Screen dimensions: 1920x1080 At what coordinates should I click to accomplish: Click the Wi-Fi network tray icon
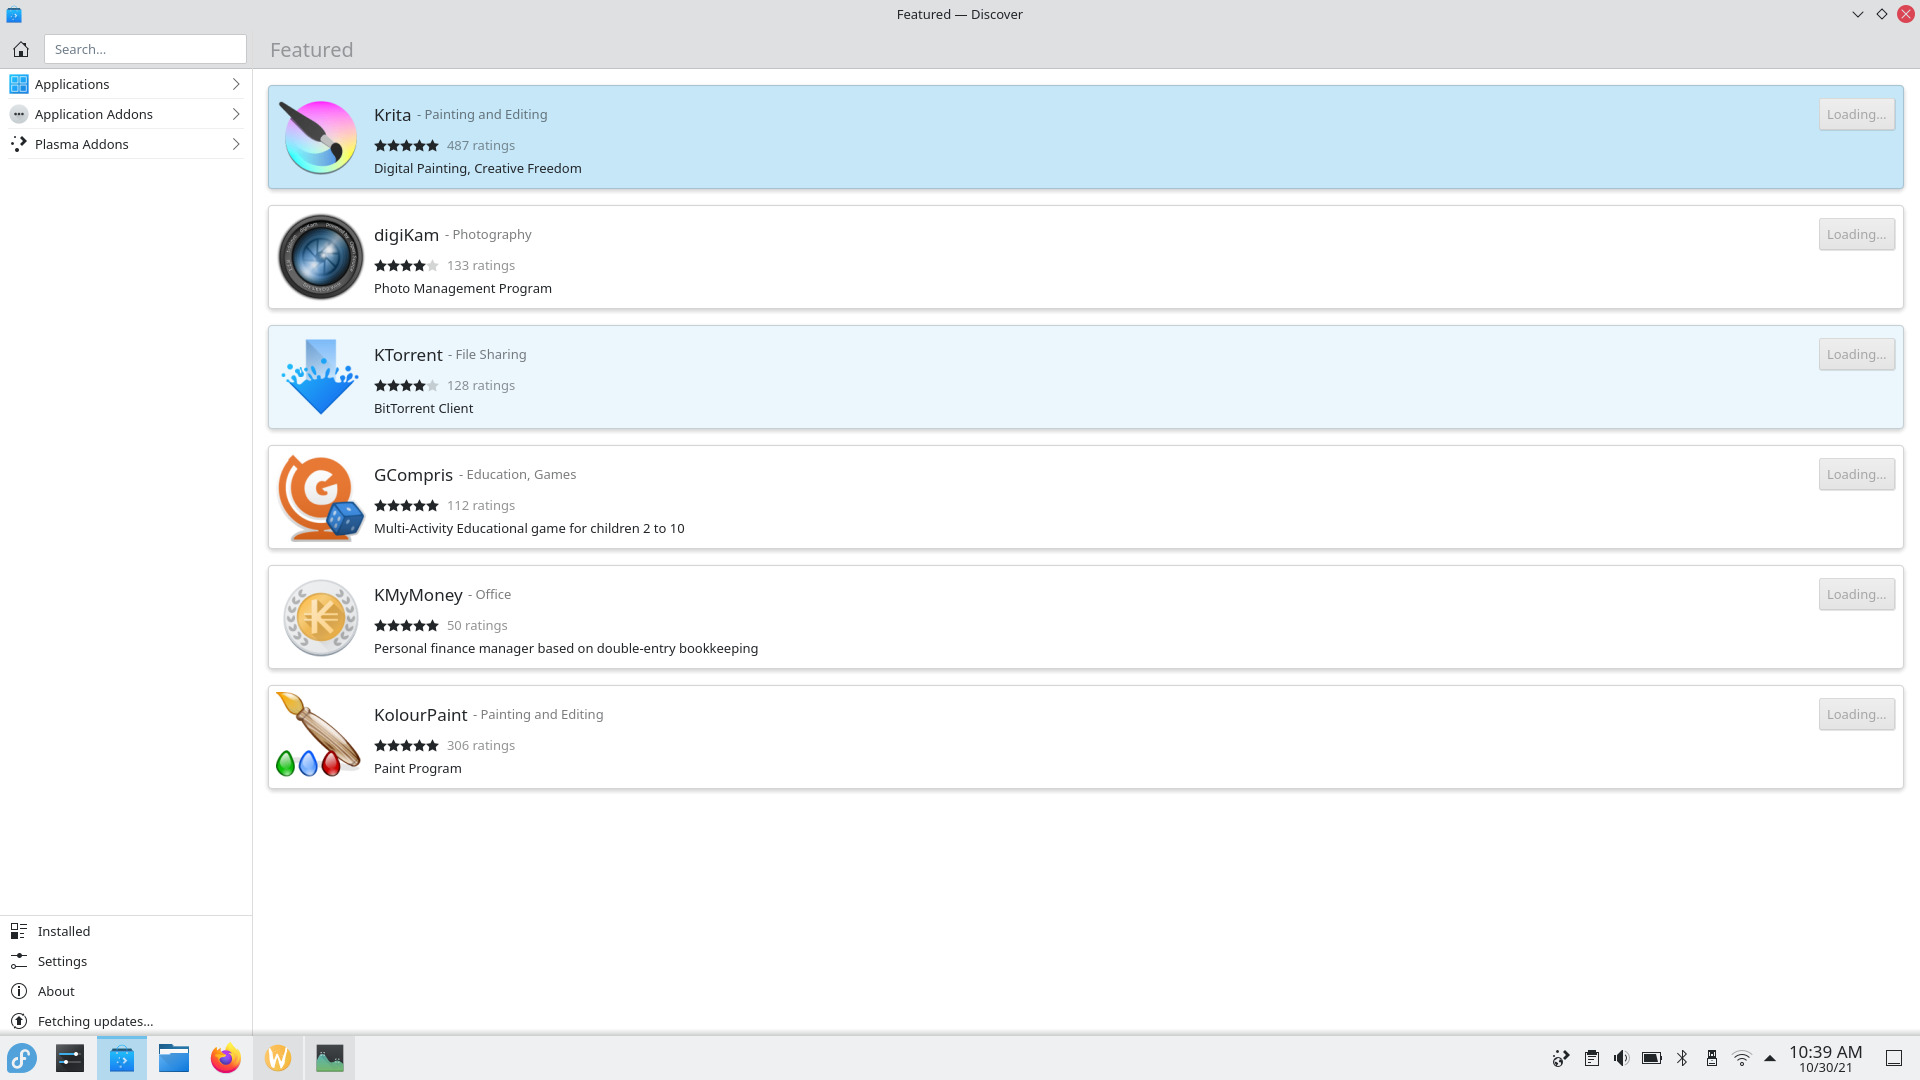click(x=1741, y=1058)
